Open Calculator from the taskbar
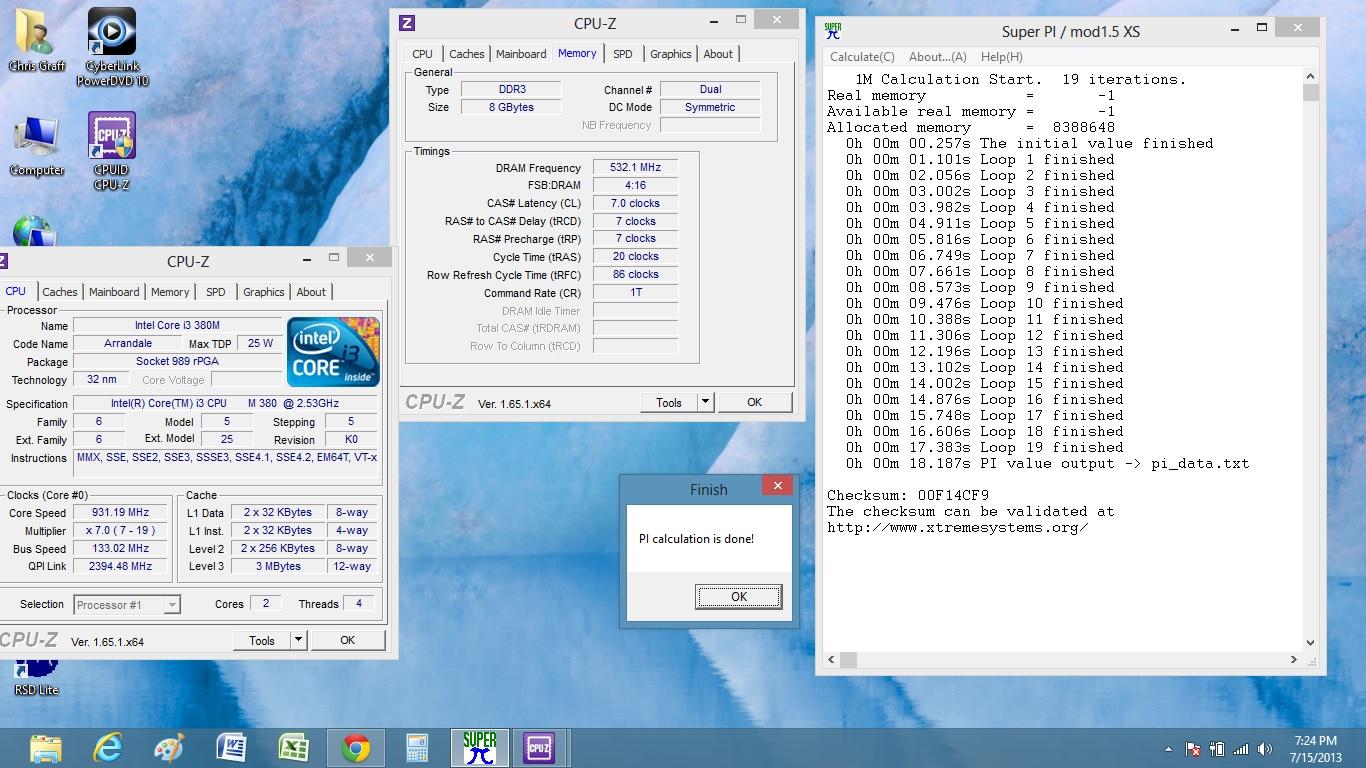The image size is (1366, 768). click(x=417, y=748)
